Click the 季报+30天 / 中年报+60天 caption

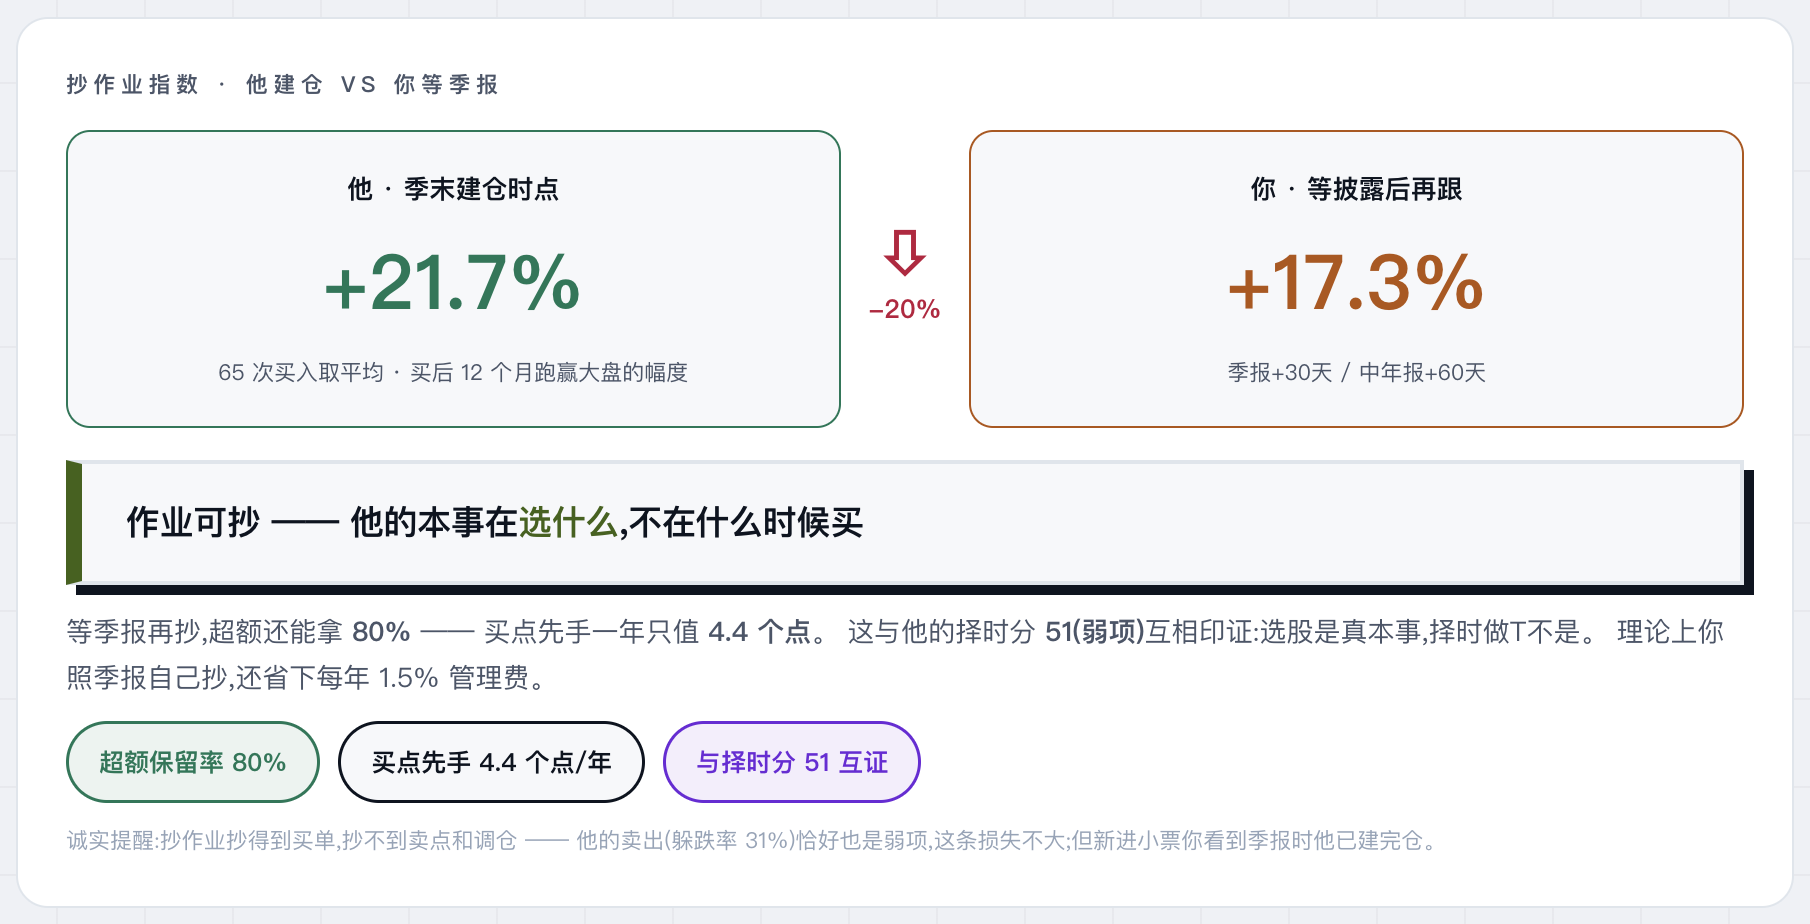(x=1356, y=372)
